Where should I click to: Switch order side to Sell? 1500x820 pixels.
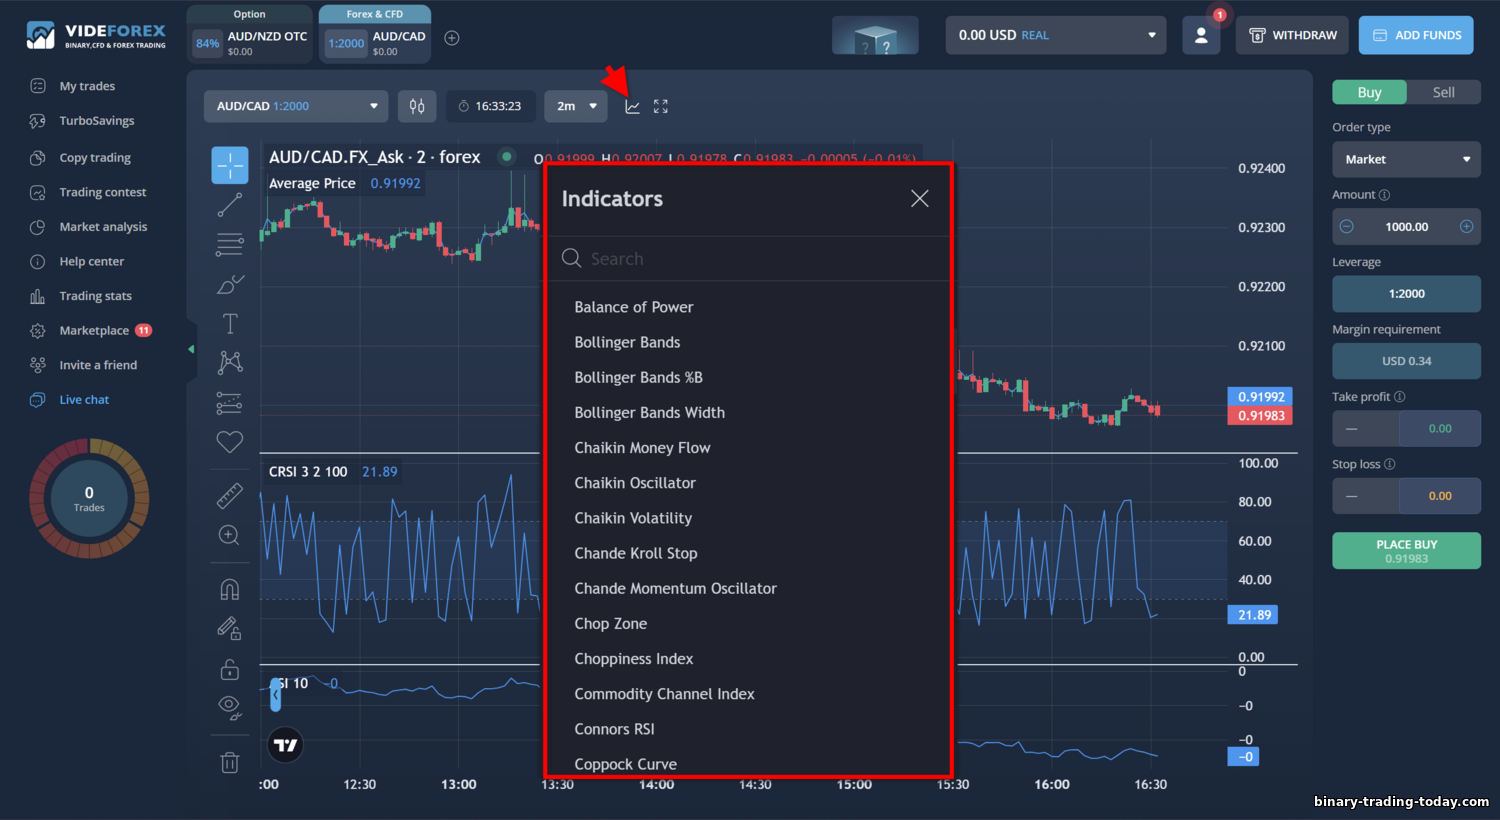tap(1443, 92)
